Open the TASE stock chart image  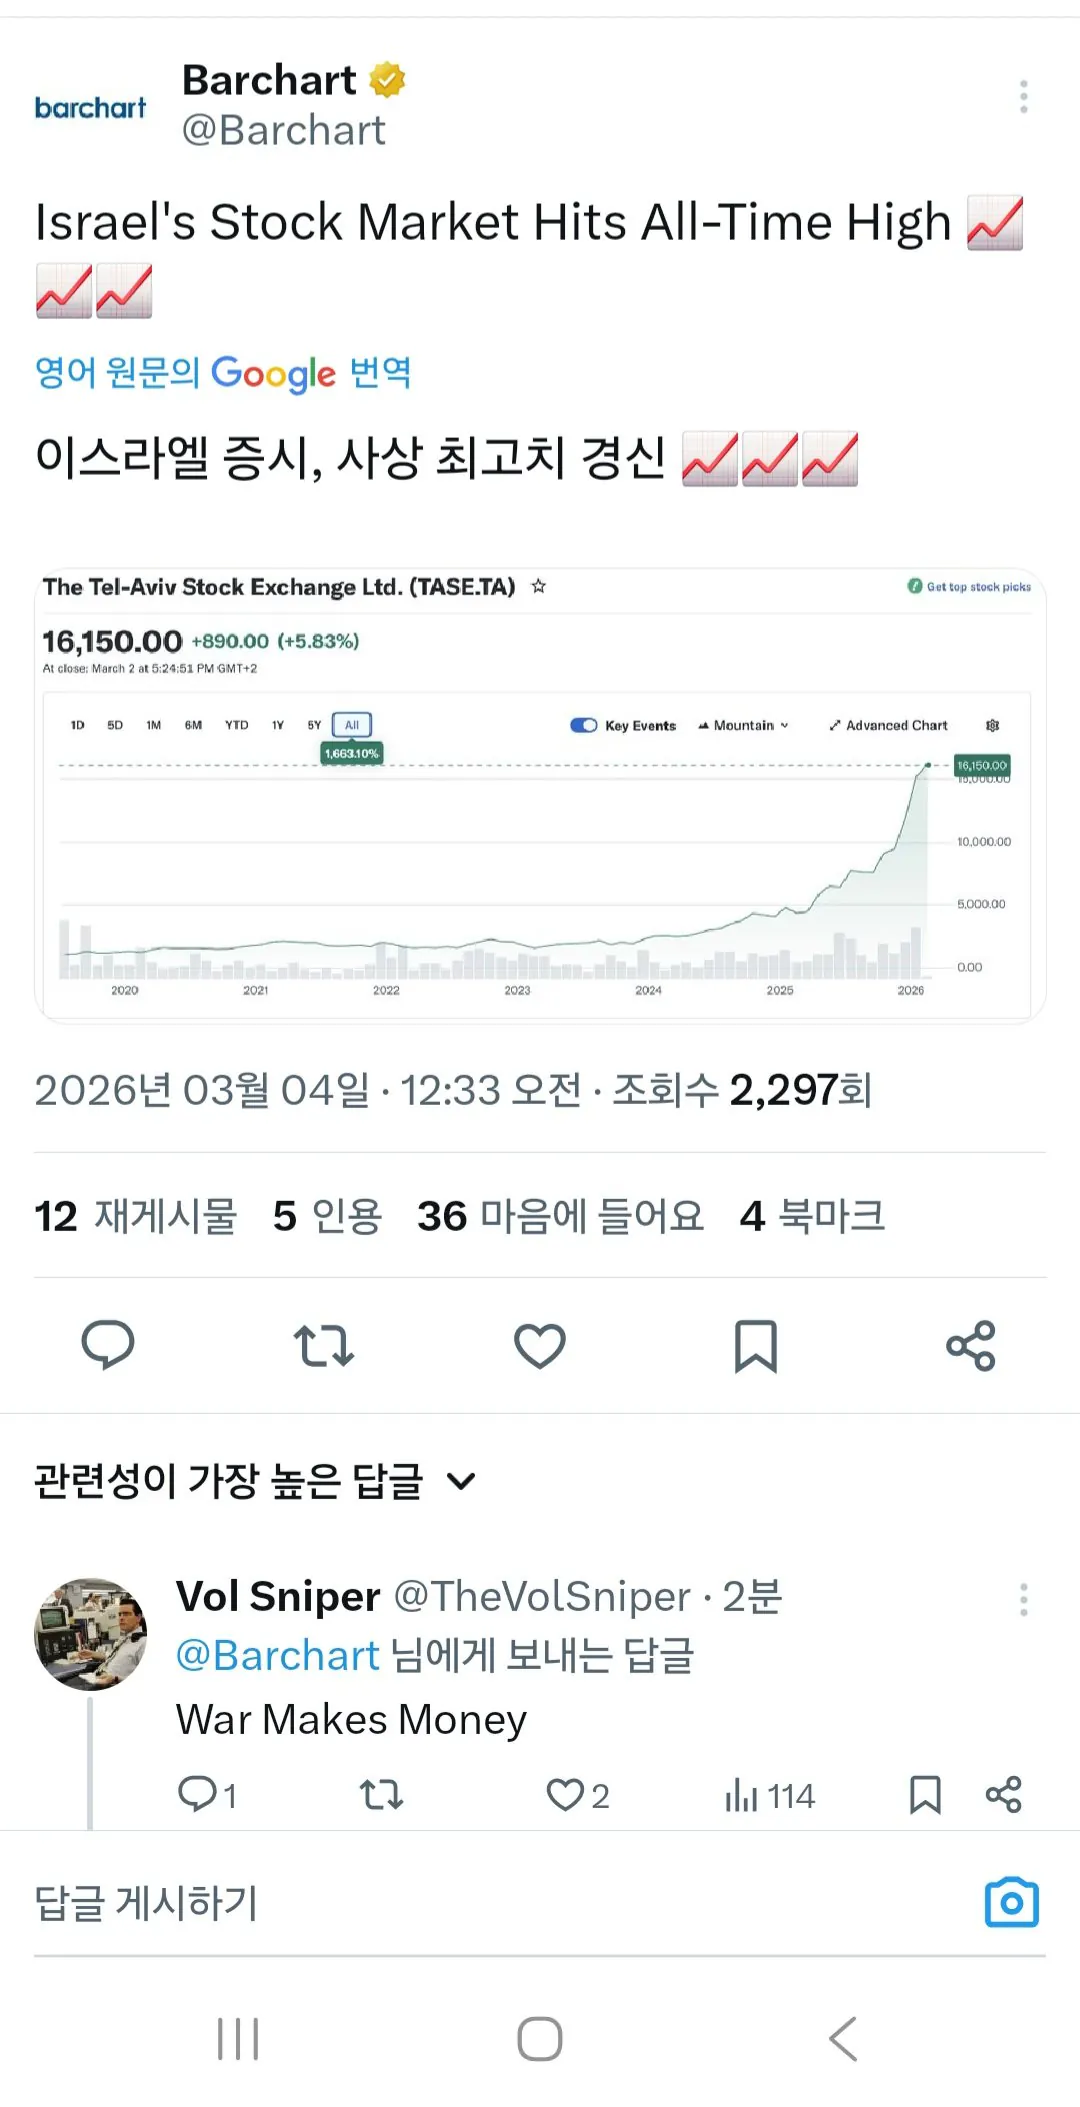540,796
